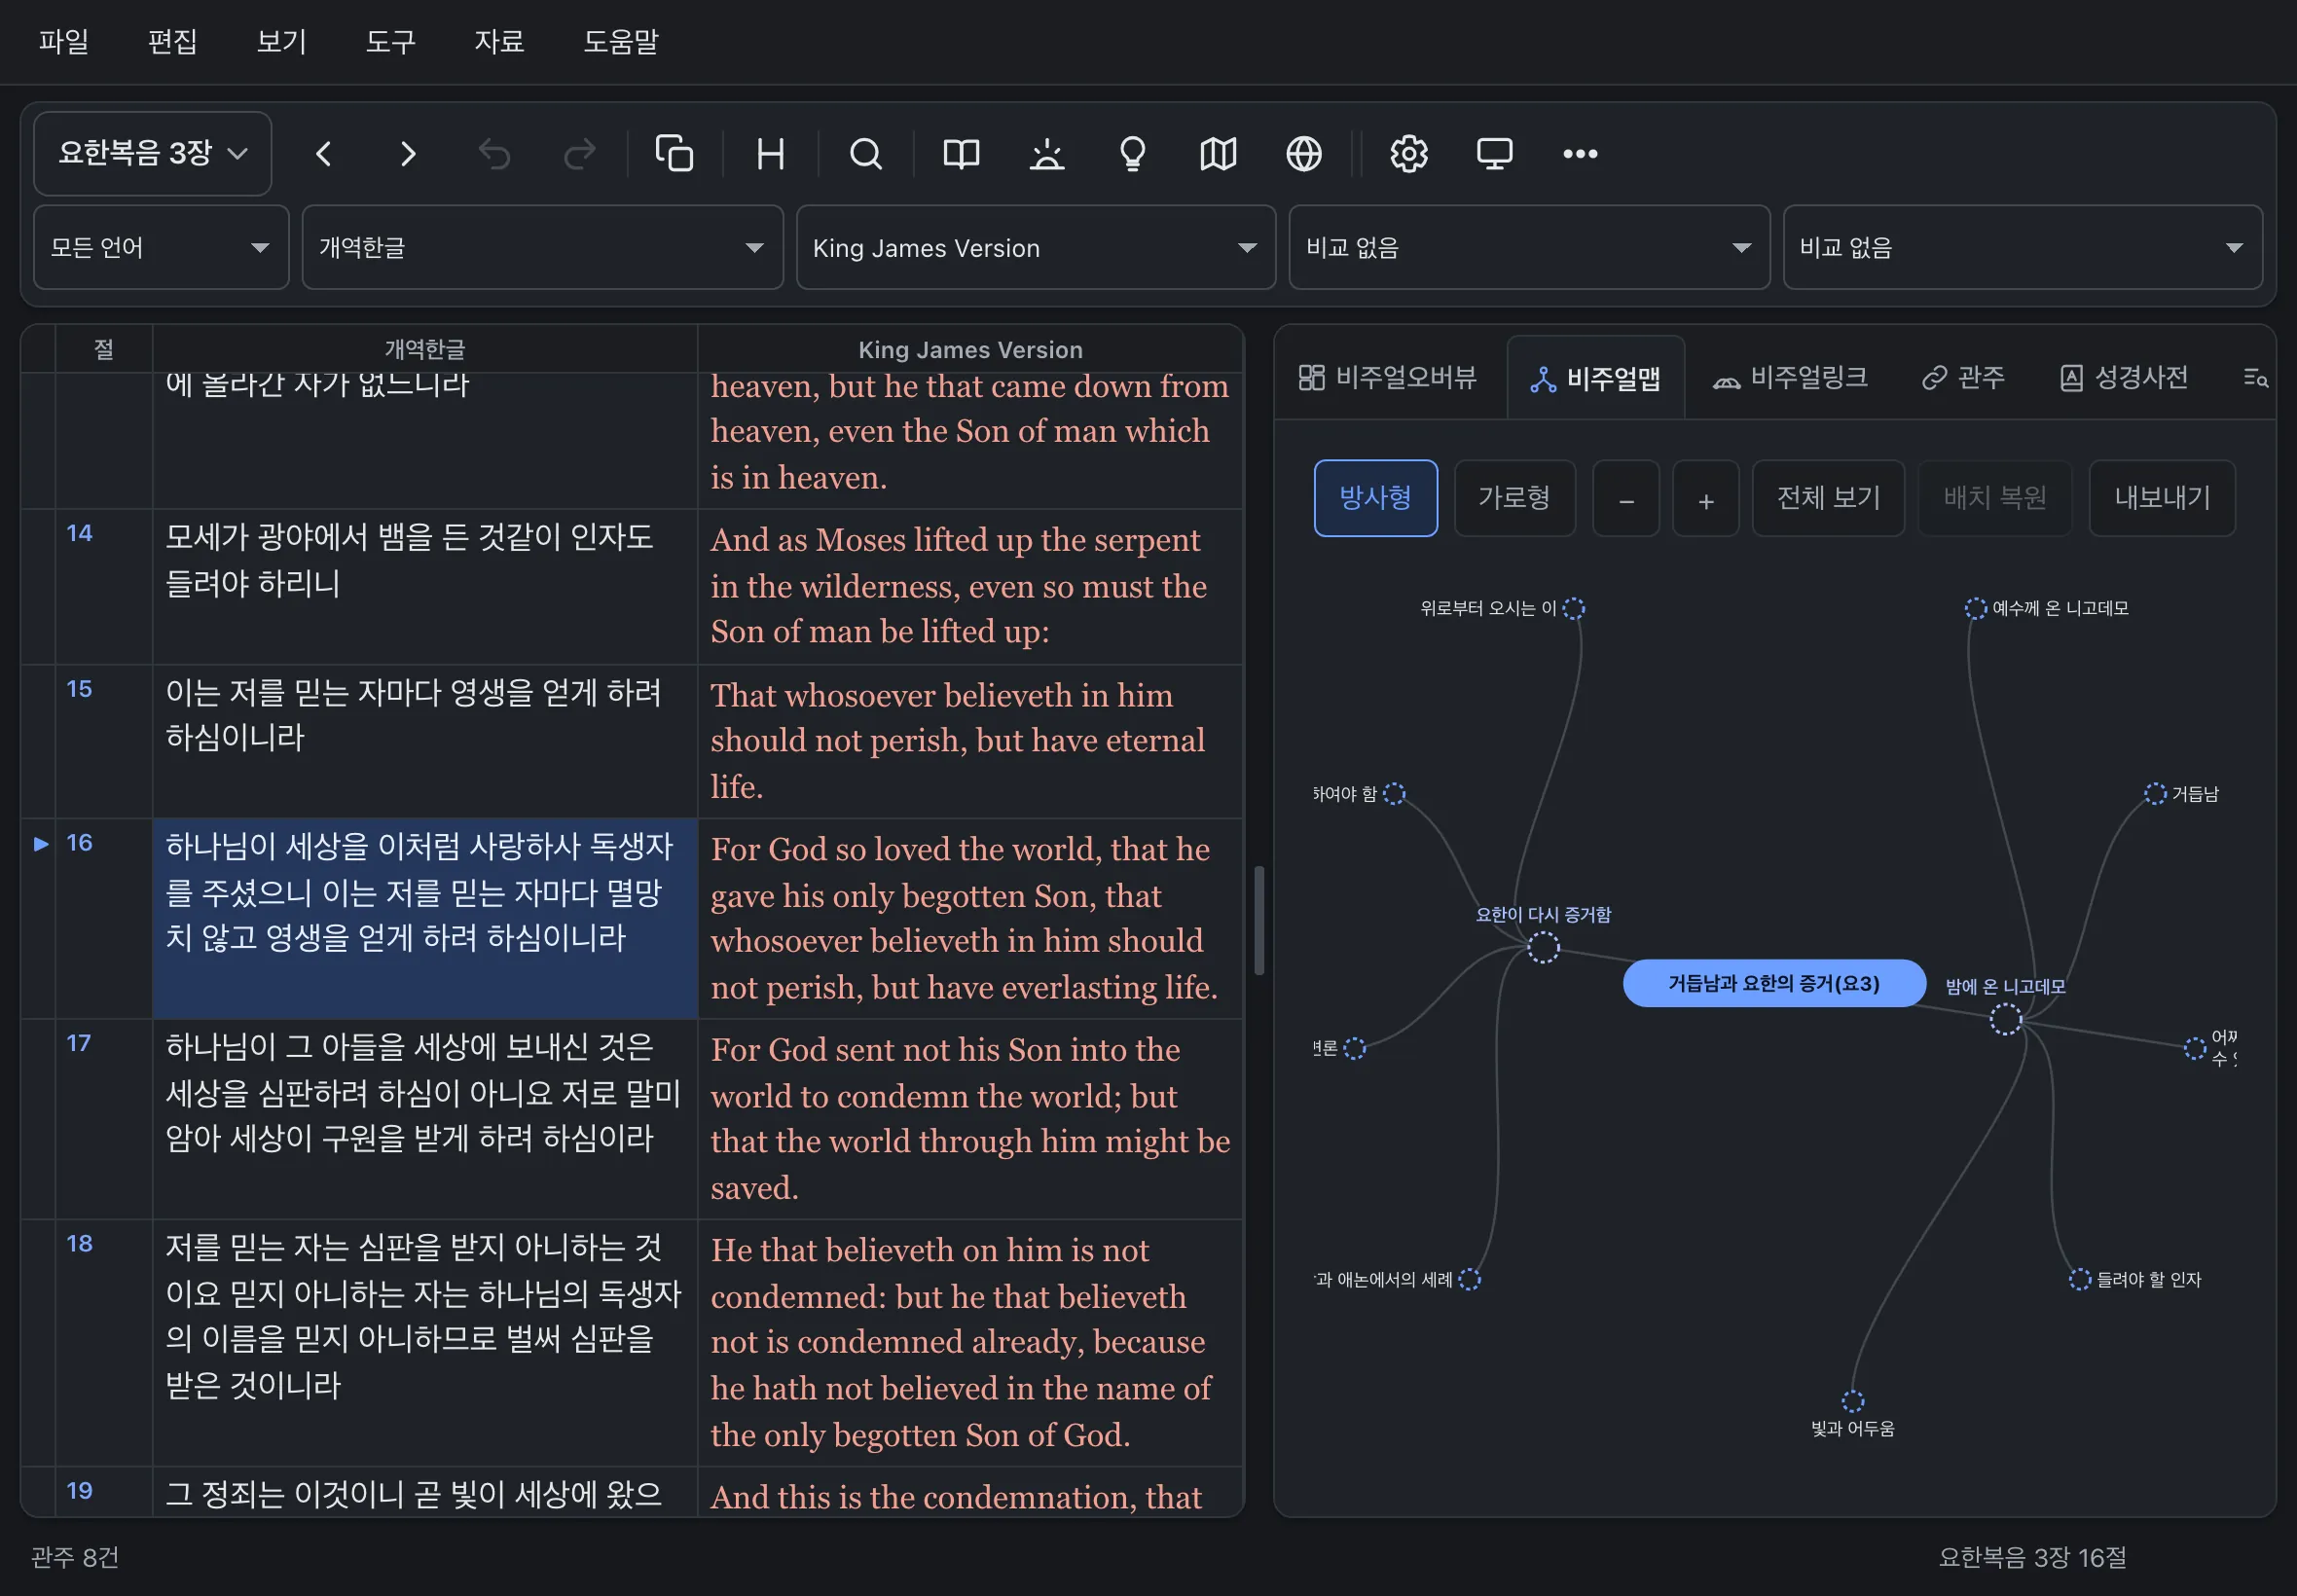Viewport: 2297px width, 1596px height.
Task: Open settings gear icon
Action: pyautogui.click(x=1409, y=154)
